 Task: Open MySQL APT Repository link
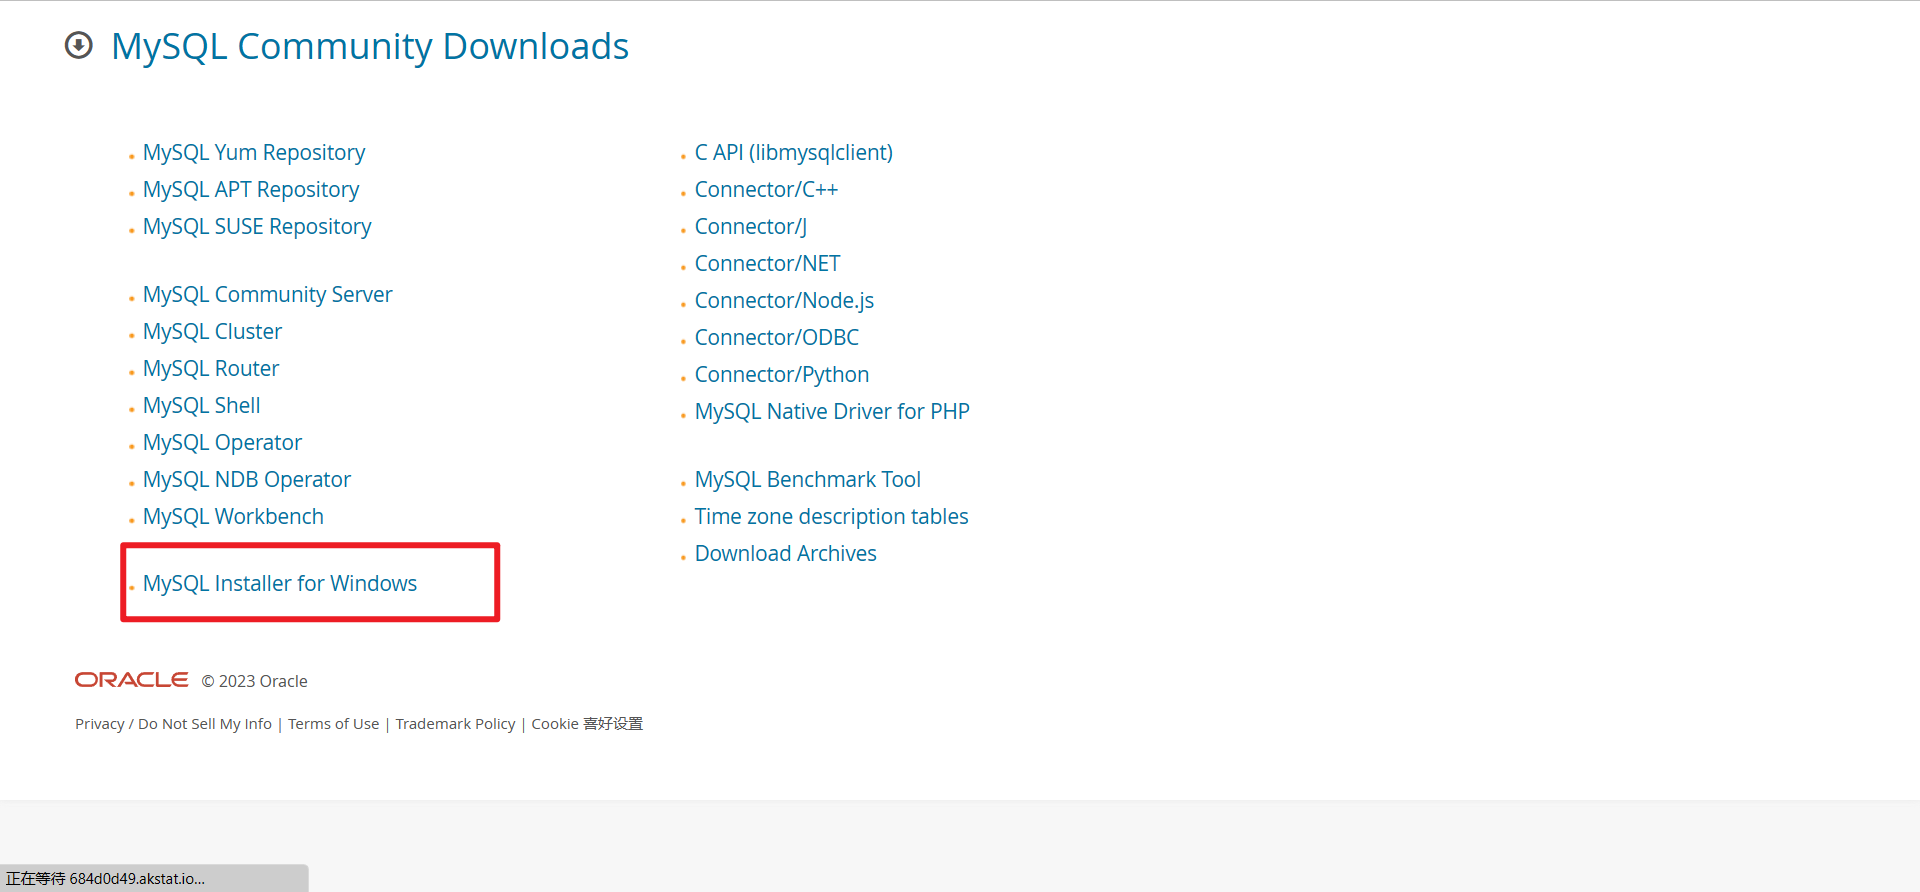pyautogui.click(x=251, y=190)
